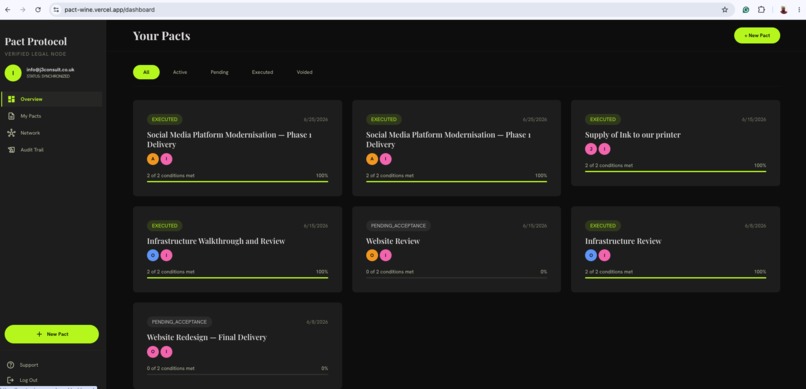Viewport: 806px width, 389px height.
Task: Open the Chrome three-dot menu
Action: pos(798,10)
